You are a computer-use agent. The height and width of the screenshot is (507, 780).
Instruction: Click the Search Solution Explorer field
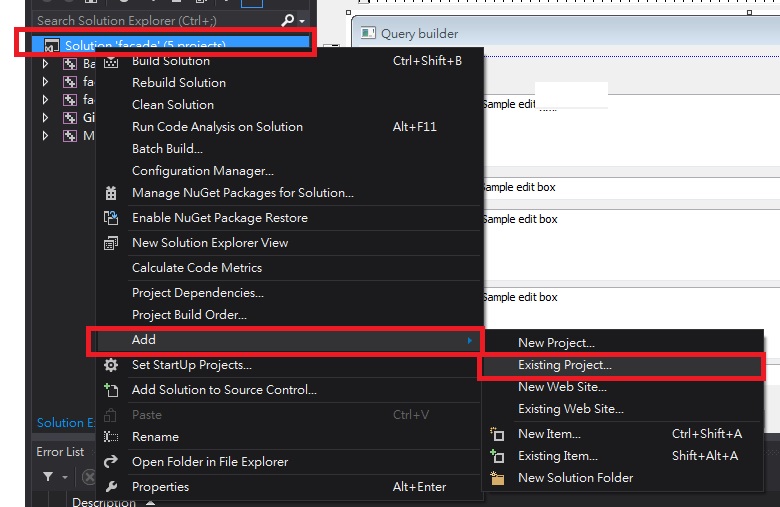point(156,20)
